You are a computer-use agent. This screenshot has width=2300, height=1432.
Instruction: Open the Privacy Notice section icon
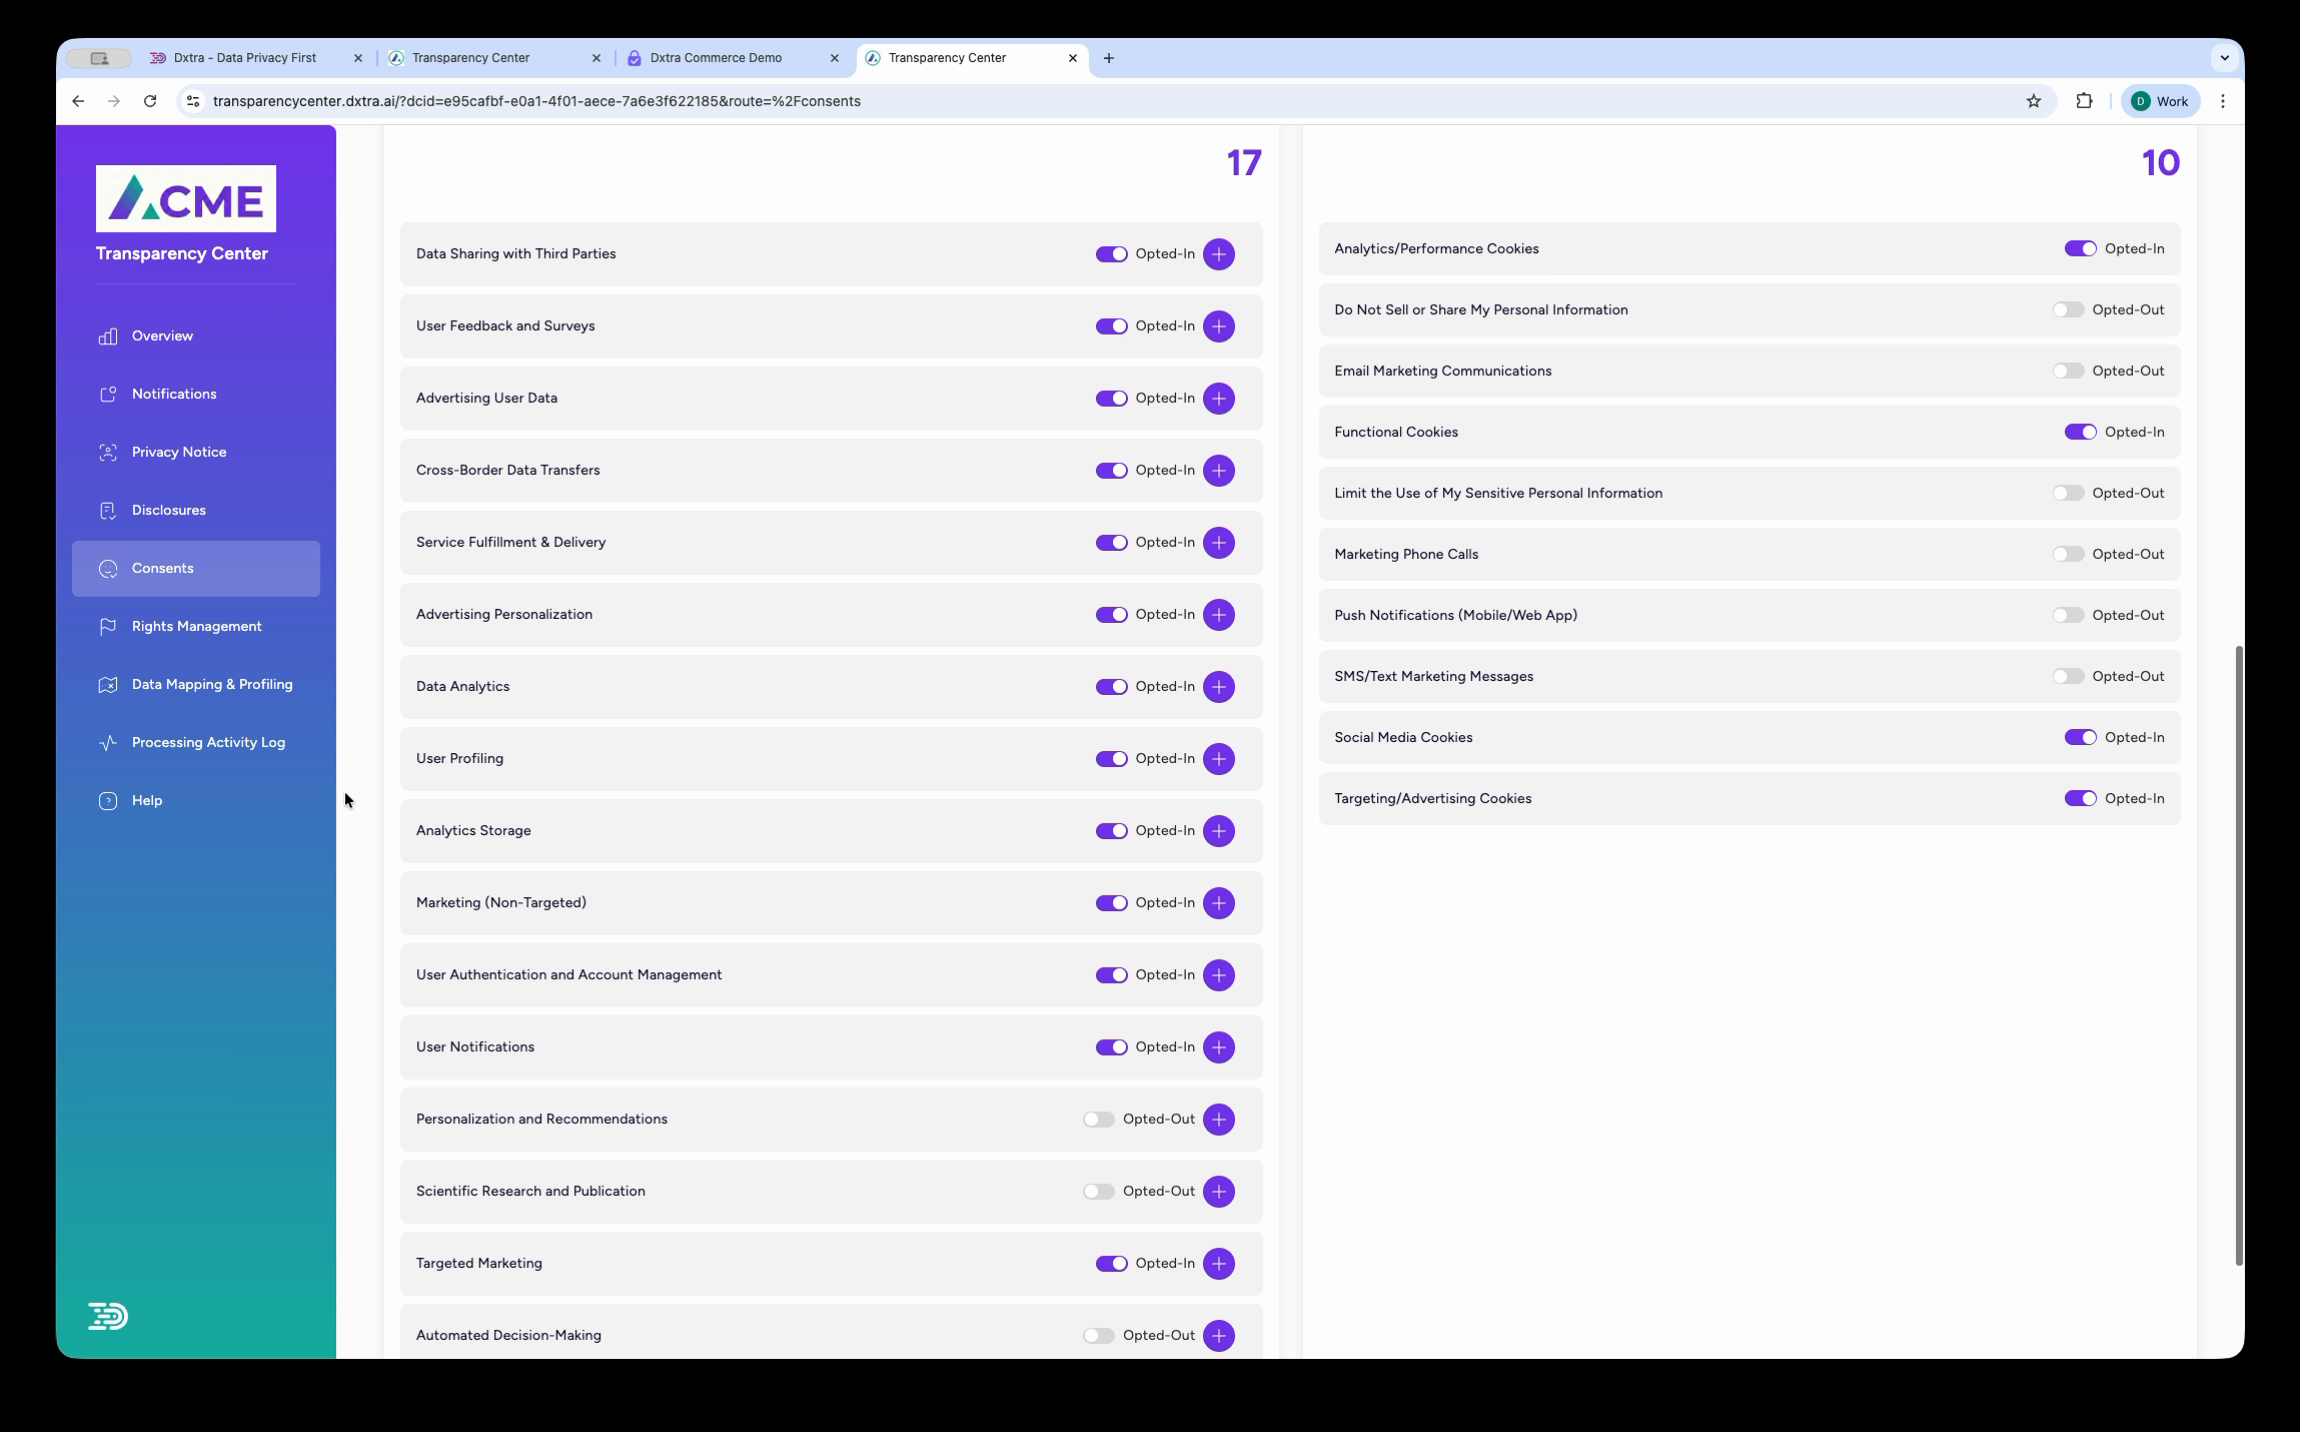(108, 452)
